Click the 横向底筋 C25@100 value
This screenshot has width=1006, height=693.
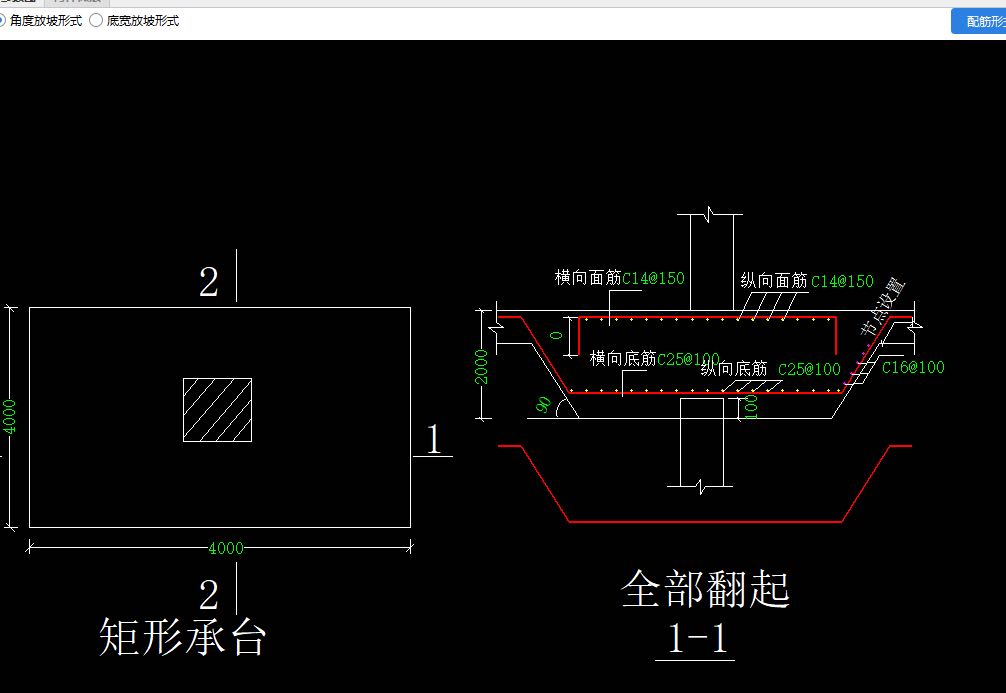(x=688, y=359)
